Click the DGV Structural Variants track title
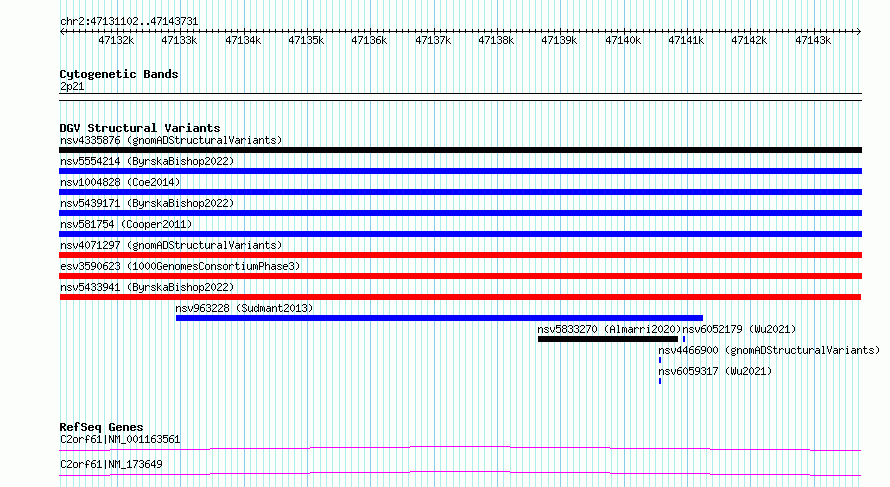The width and height of the screenshot is (890, 487). click(x=140, y=128)
